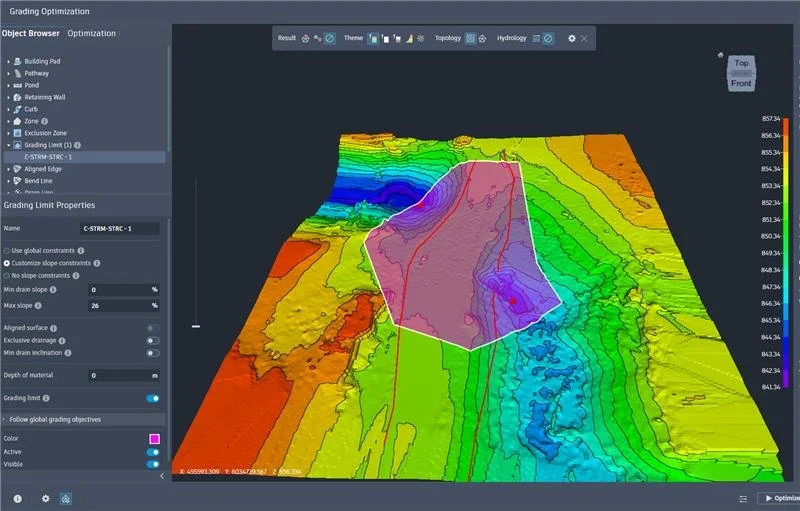
Task: Expand the Curb tree node
Action: click(8, 110)
